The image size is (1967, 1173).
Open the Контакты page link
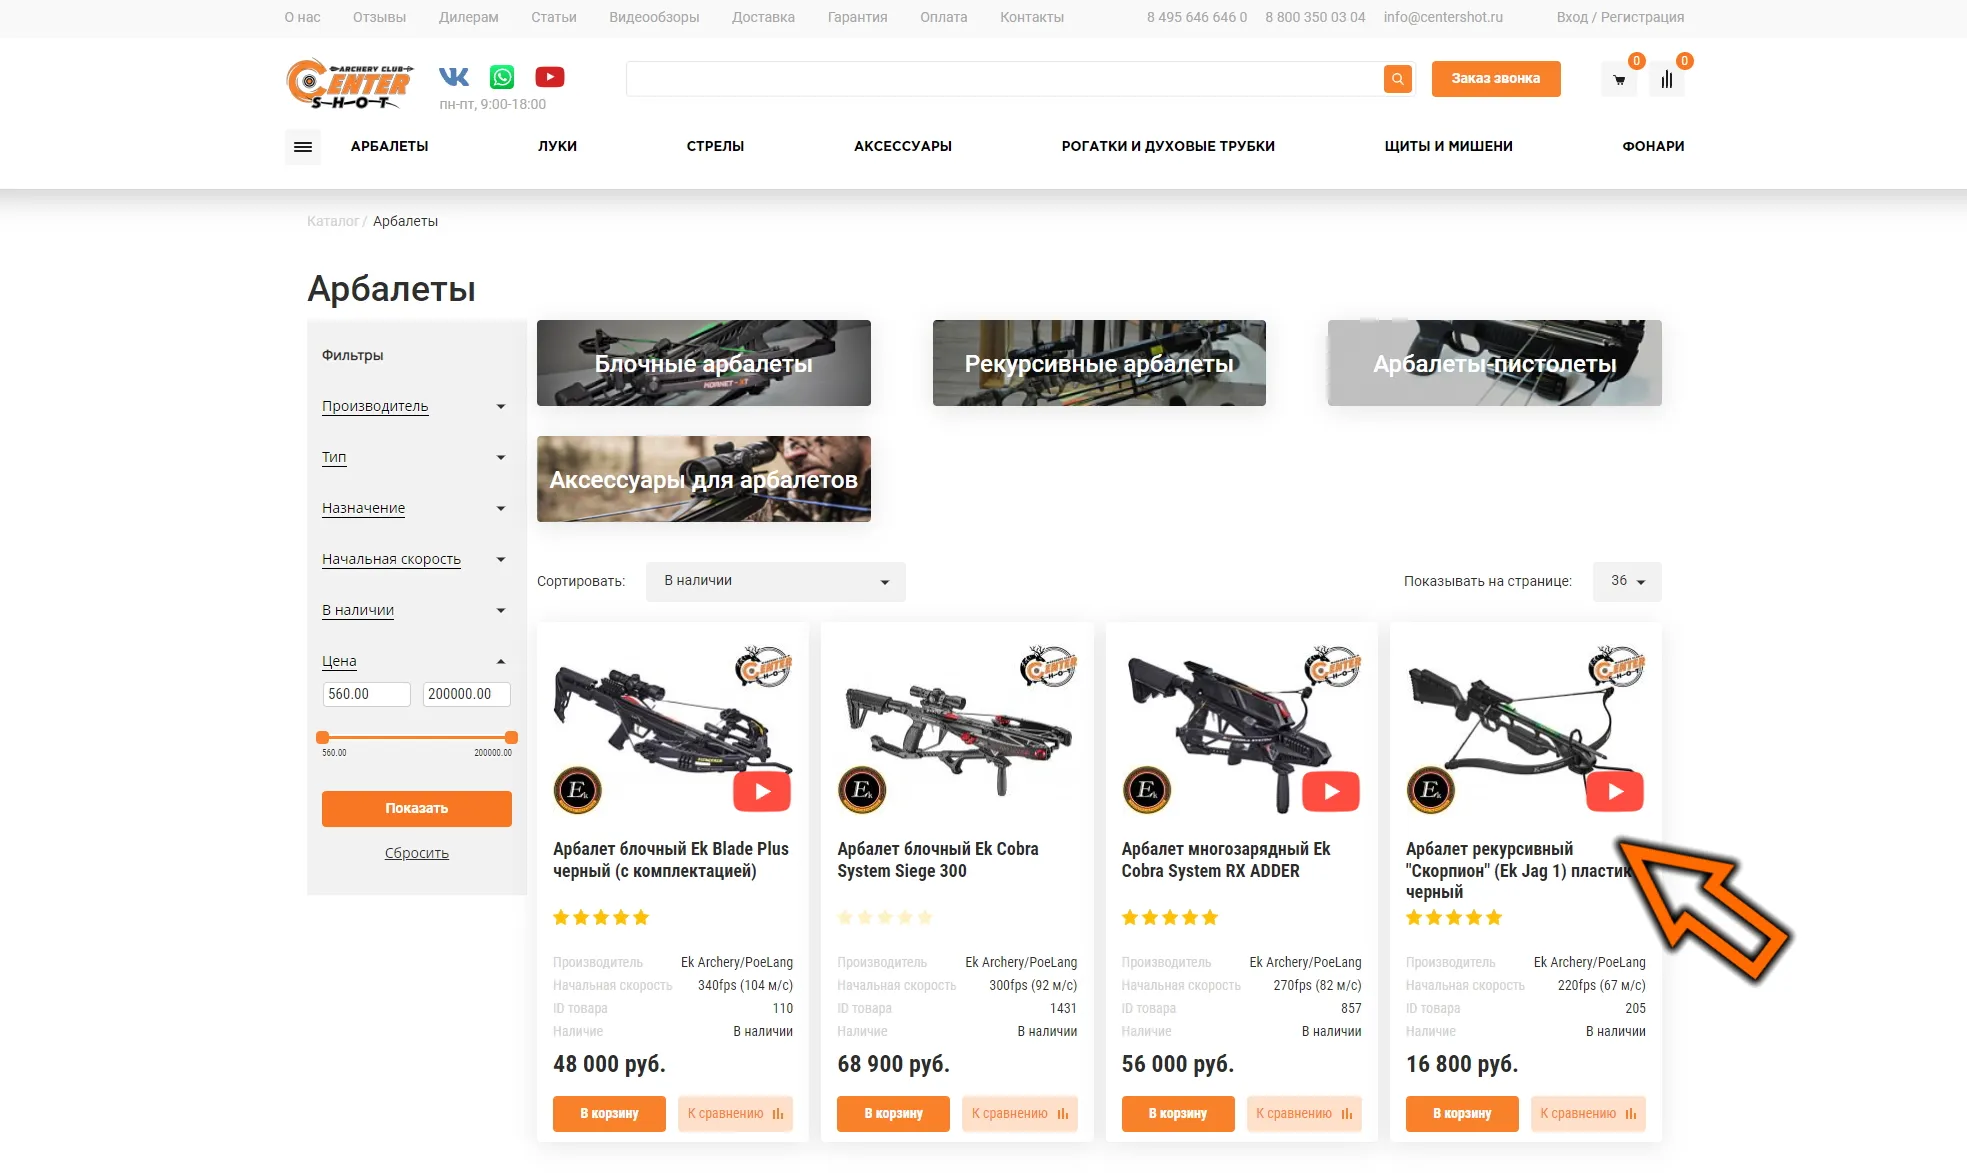tap(1032, 17)
